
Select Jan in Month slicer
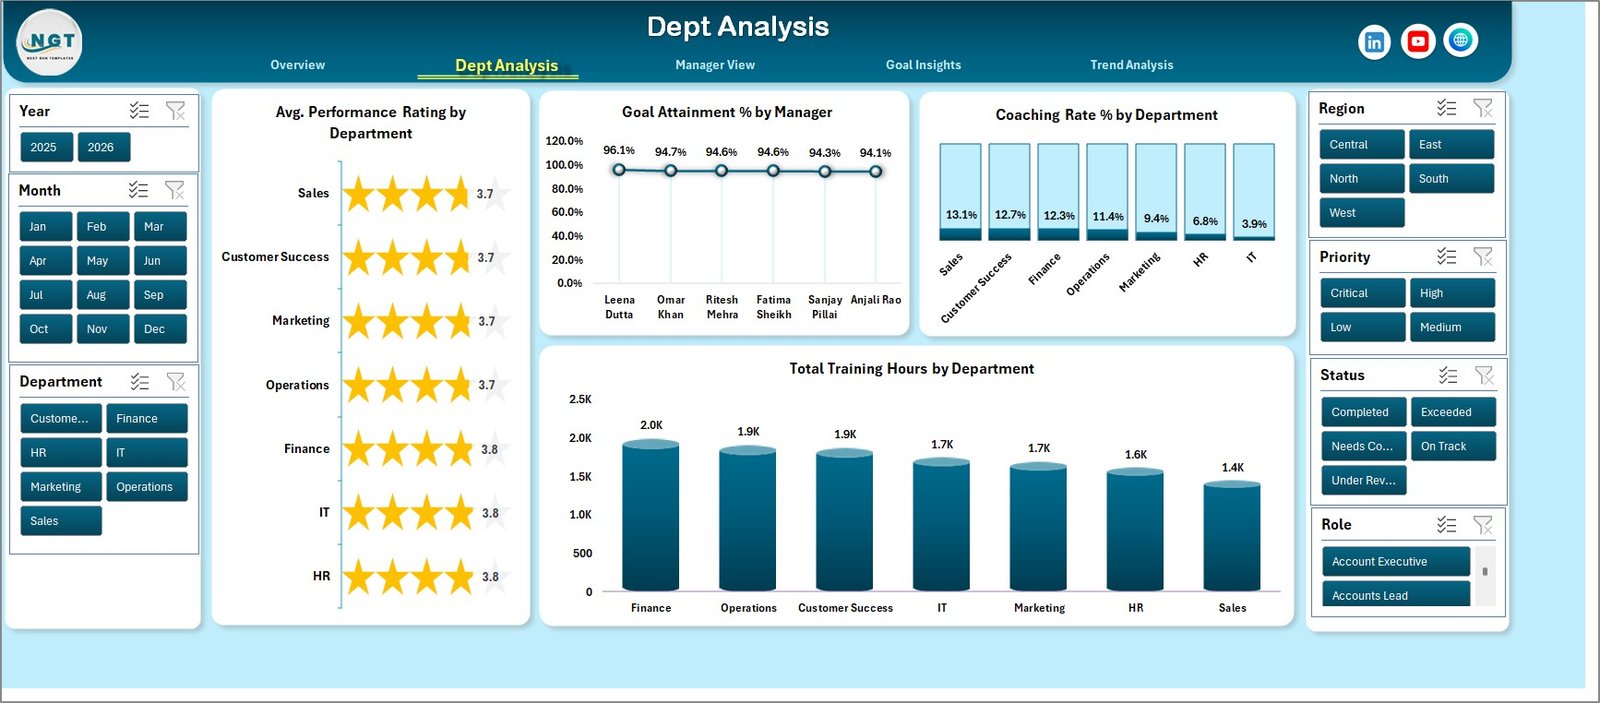coord(45,227)
